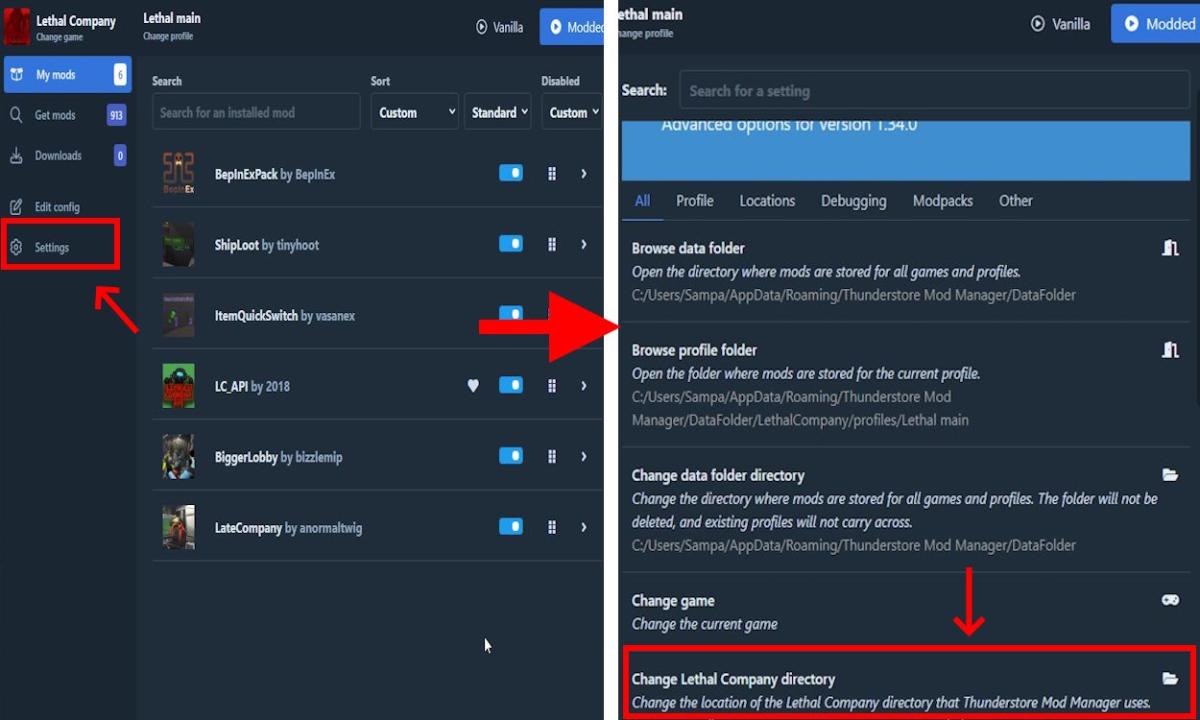Click the settings search input field
Image resolution: width=1200 pixels, height=720 pixels.
click(934, 90)
